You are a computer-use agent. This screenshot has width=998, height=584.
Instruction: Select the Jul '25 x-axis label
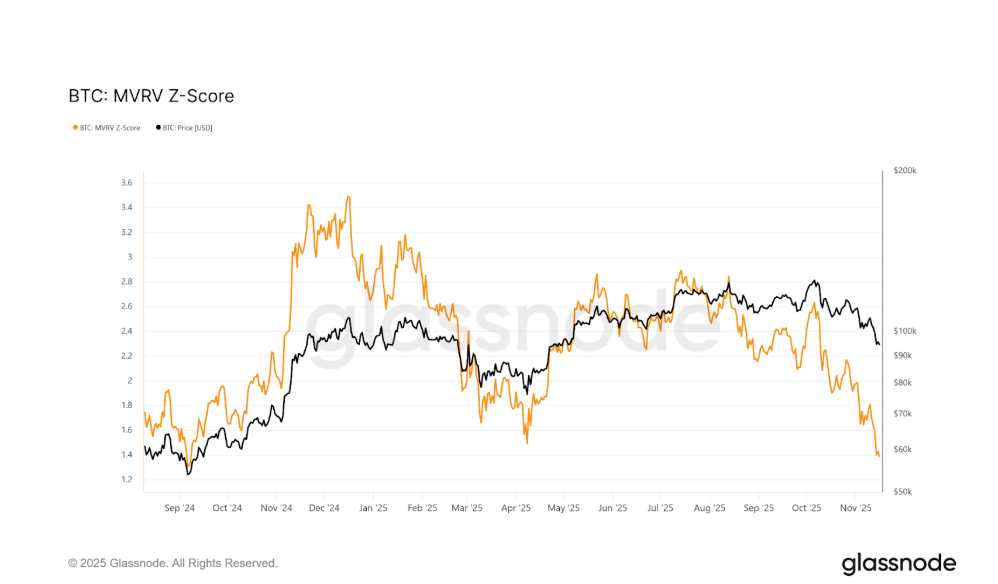tap(660, 508)
